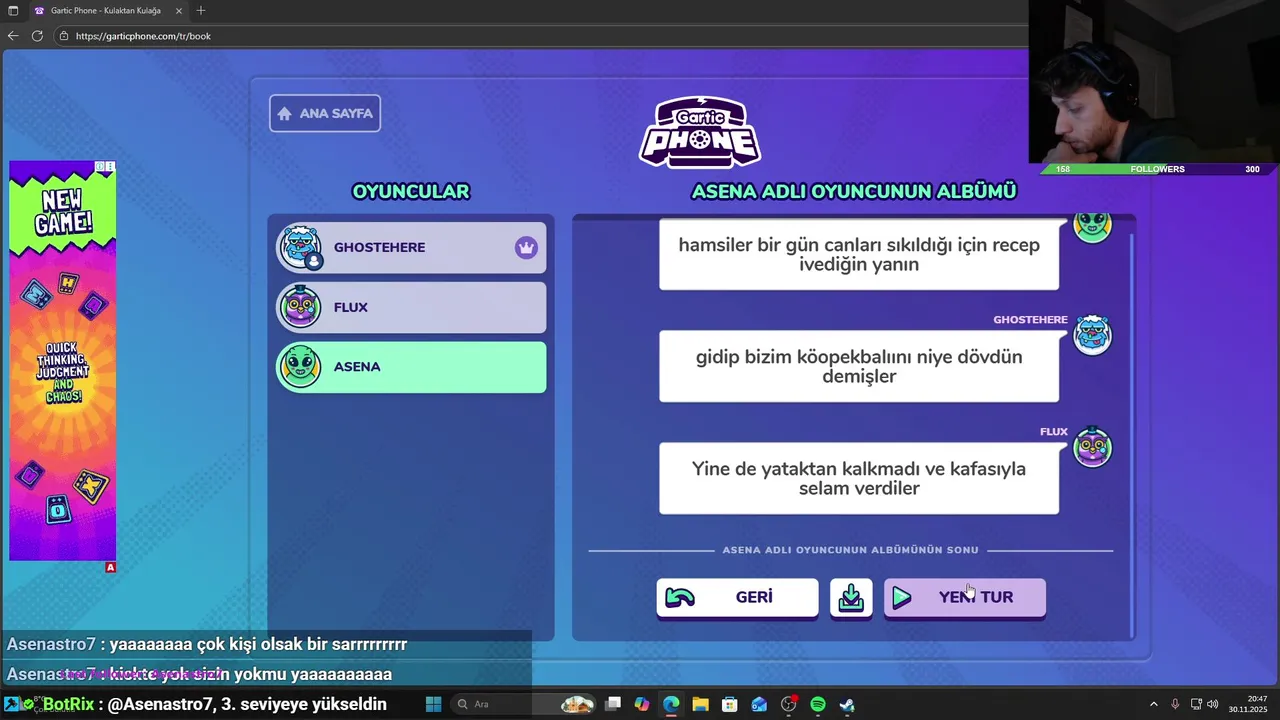Open the OBS Studio icon in the taskbar
This screenshot has height=720, width=1280.
[x=789, y=704]
